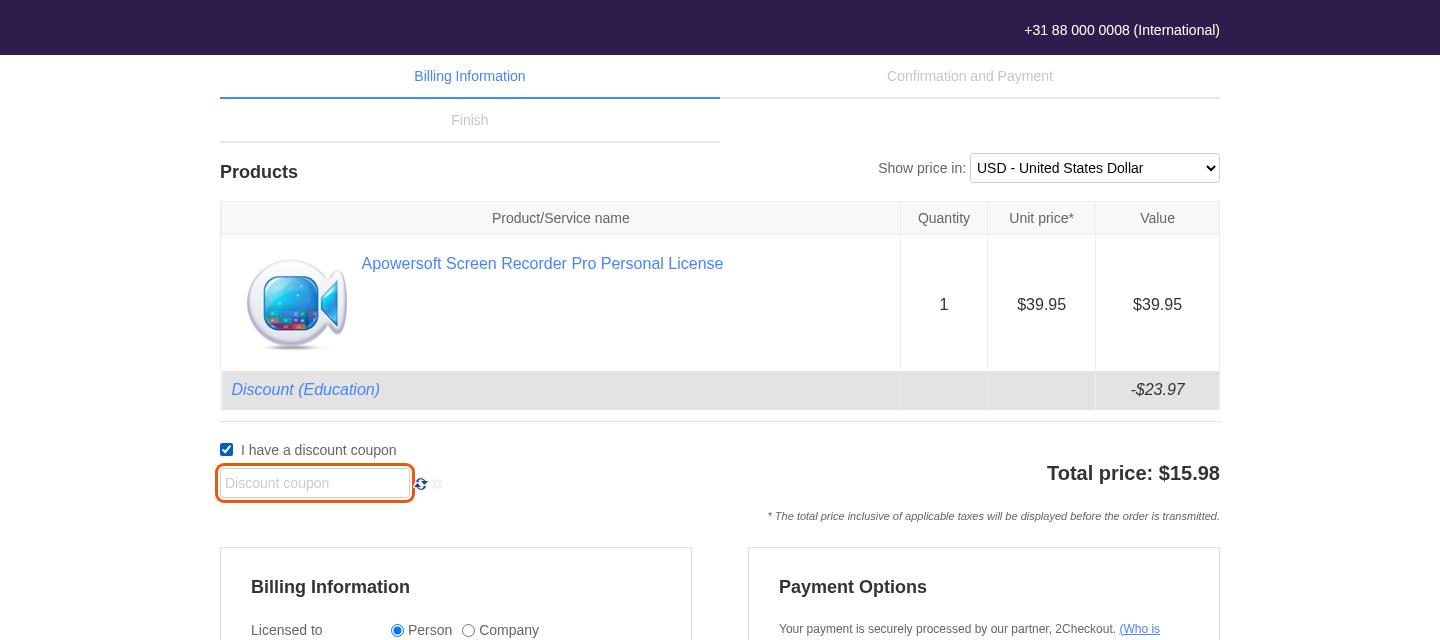Click the quantity value 1
1440x640 pixels.
pos(944,305)
